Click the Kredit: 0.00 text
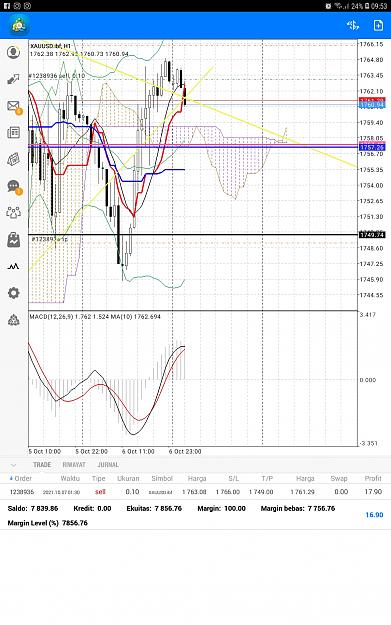Viewport: 391px width, 625px height. point(92,509)
